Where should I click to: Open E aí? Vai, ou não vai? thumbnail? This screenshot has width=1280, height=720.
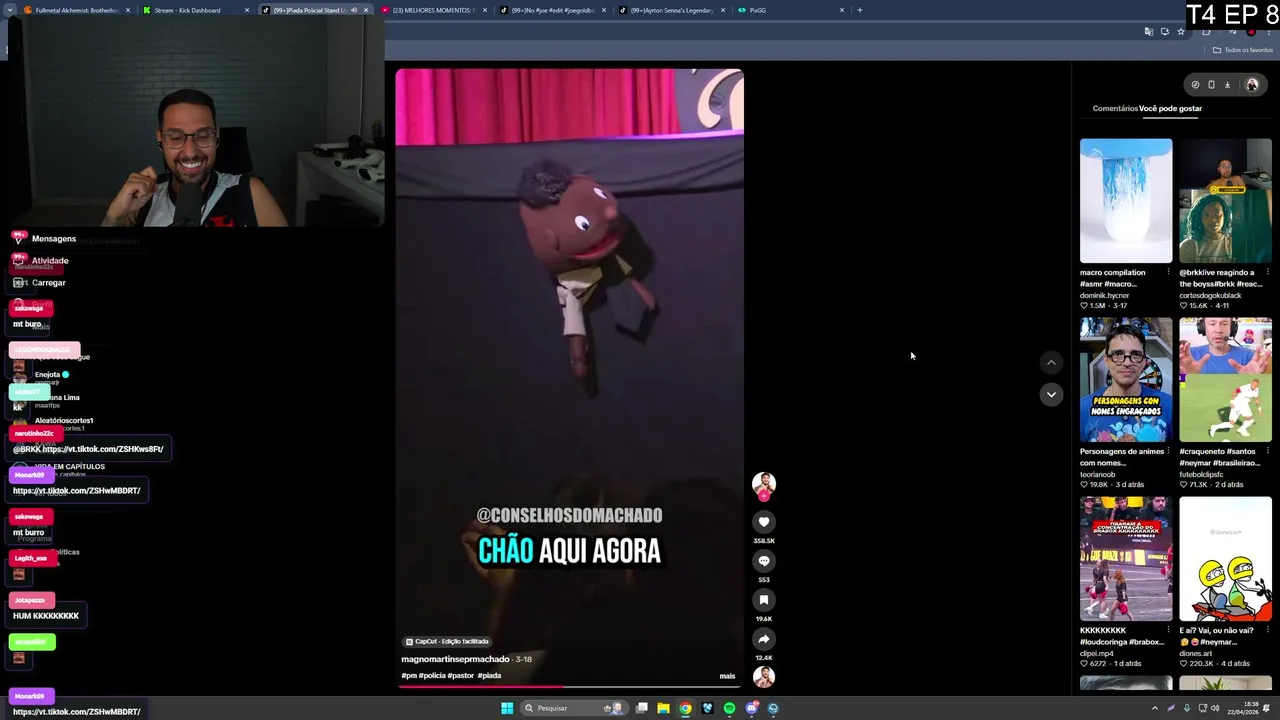[x=1225, y=559]
